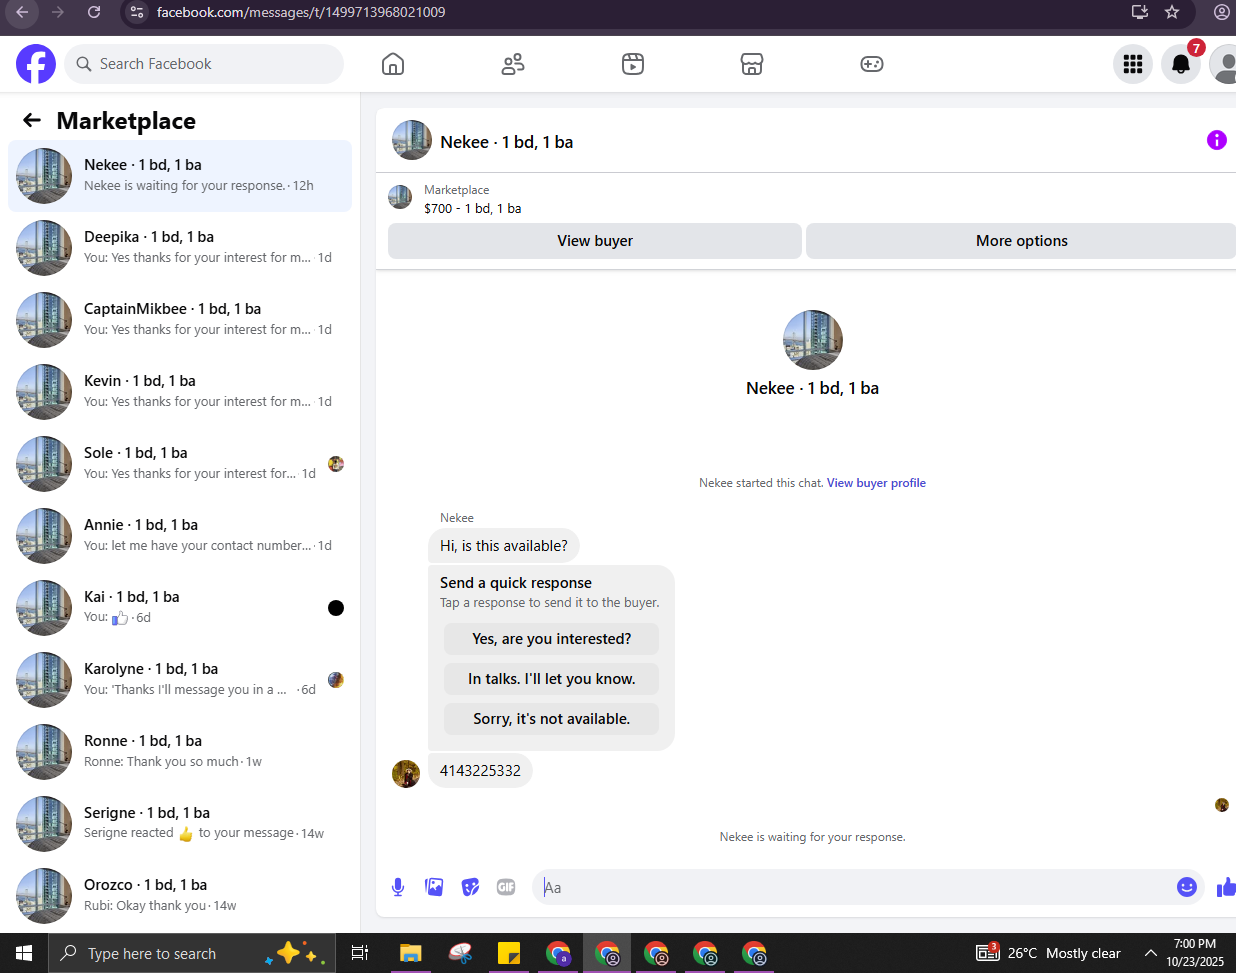The height and width of the screenshot is (973, 1236).
Task: Open Task View on the taskbar
Action: click(360, 953)
